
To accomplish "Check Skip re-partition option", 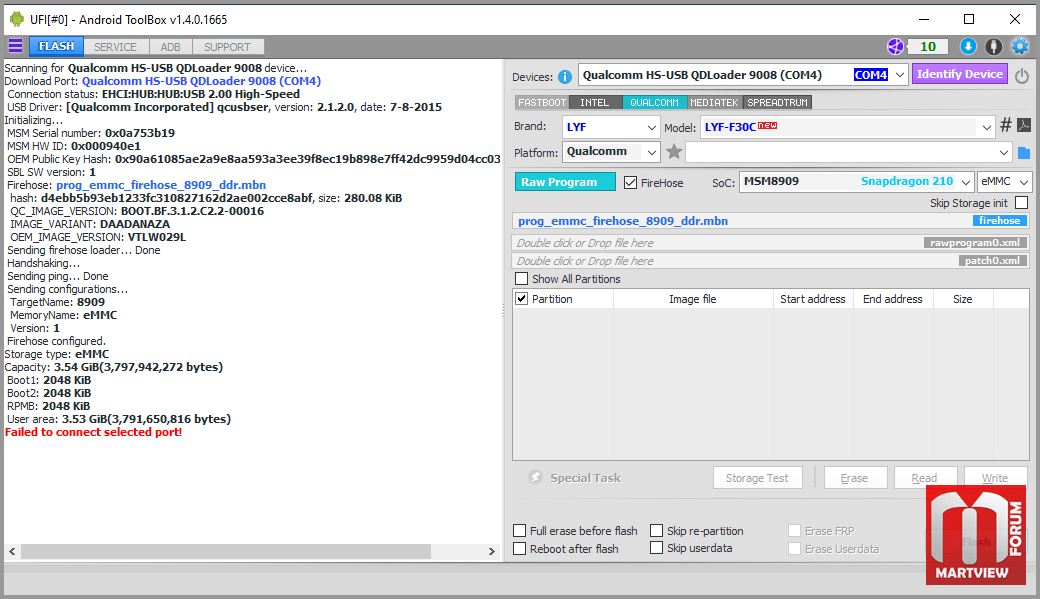I will [x=657, y=531].
